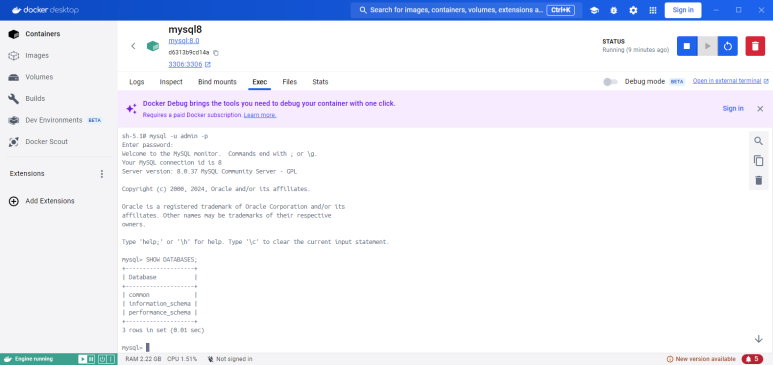Viewport: 773px width, 365px height.
Task: Switch to the Files tab
Action: [290, 82]
